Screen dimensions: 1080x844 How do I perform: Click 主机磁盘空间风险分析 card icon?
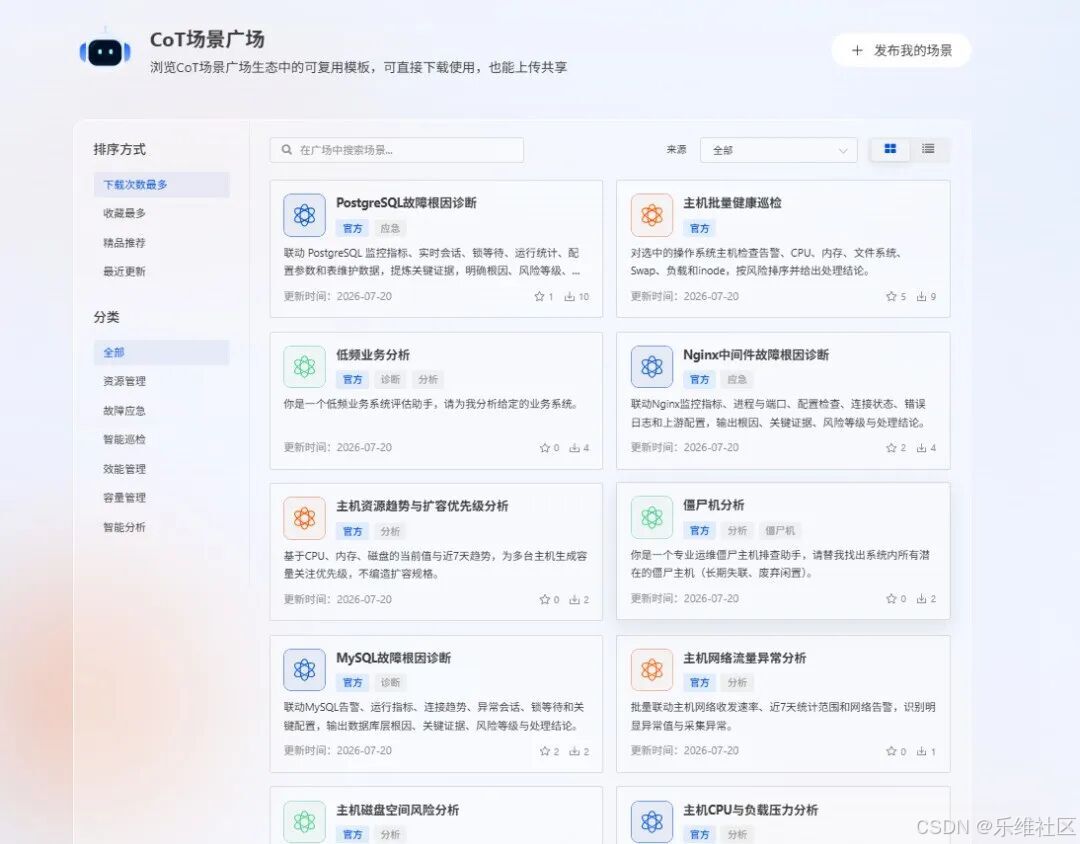304,821
